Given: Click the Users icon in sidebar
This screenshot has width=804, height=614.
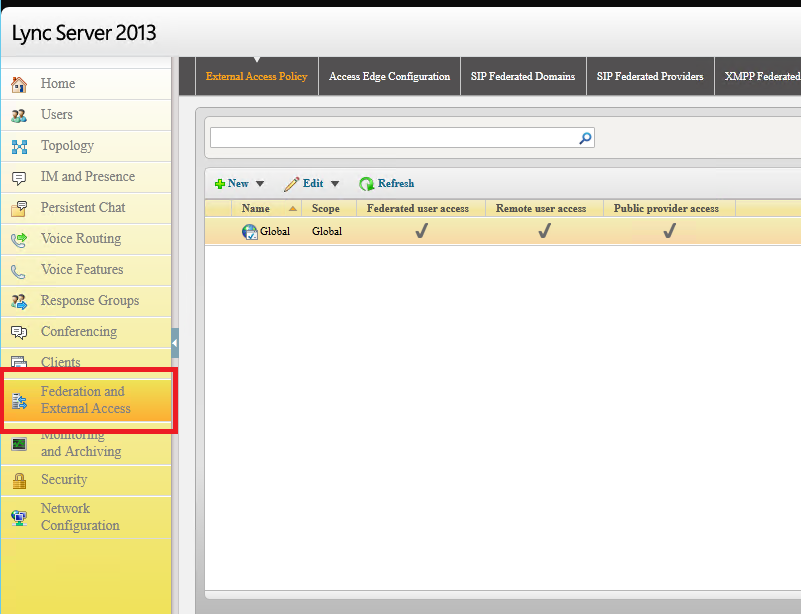Looking at the screenshot, I should [x=19, y=115].
